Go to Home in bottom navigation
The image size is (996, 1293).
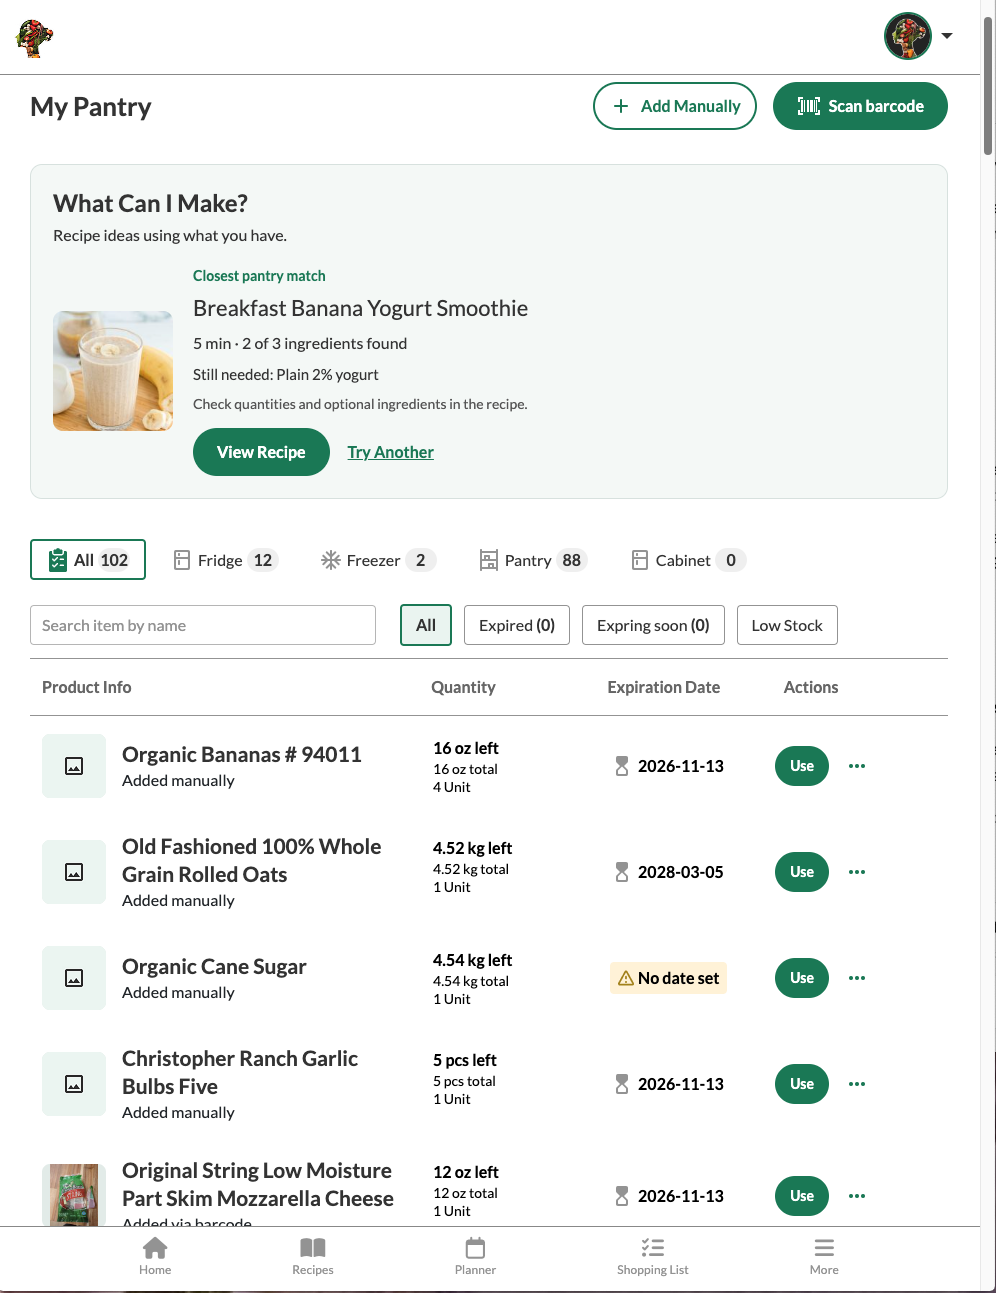[155, 1257]
